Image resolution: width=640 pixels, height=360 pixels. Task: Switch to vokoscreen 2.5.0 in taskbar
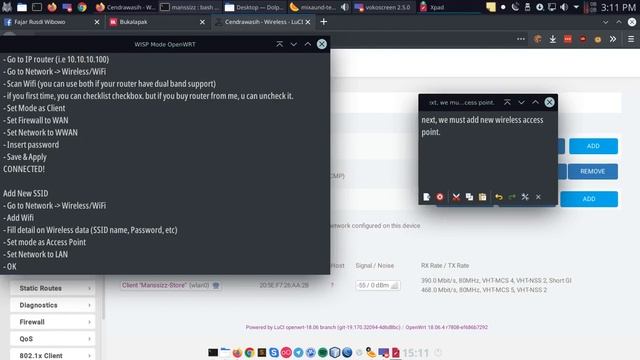[x=384, y=7]
